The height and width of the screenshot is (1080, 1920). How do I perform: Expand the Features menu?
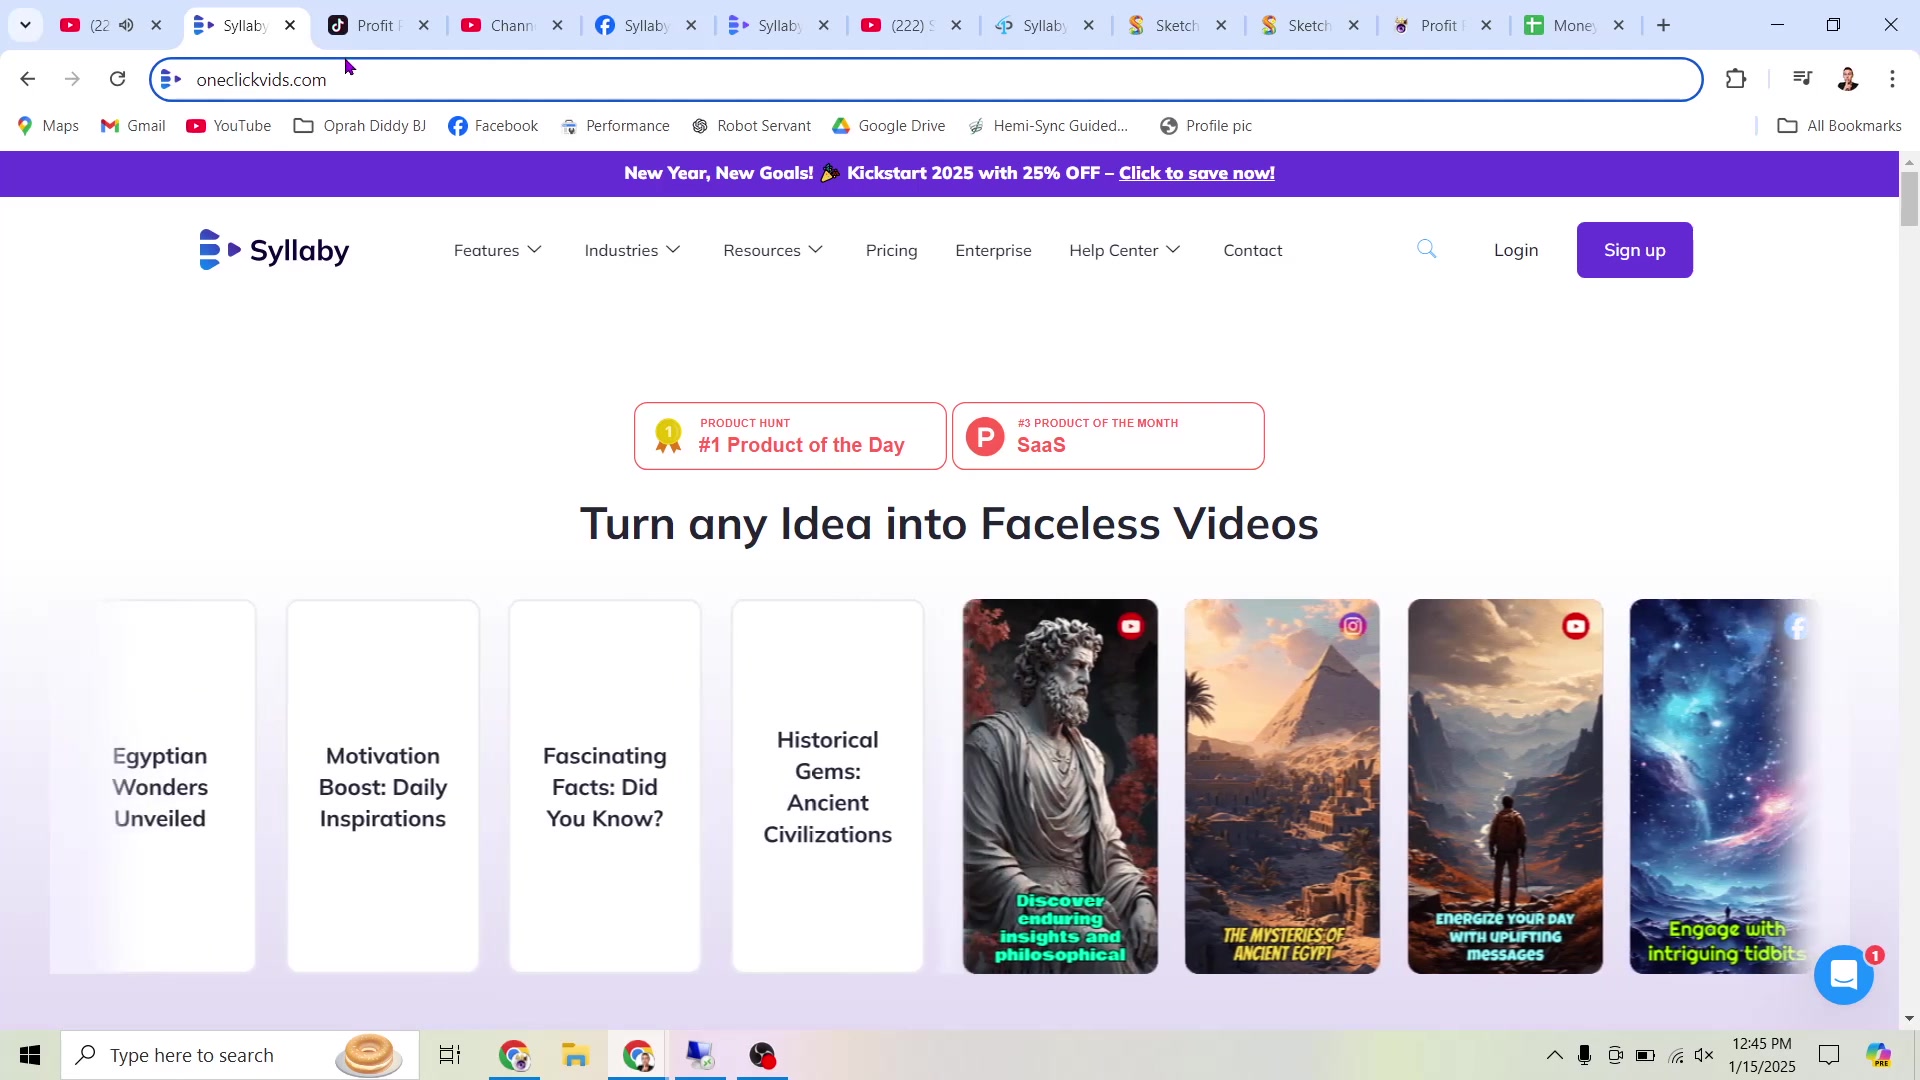click(x=497, y=250)
